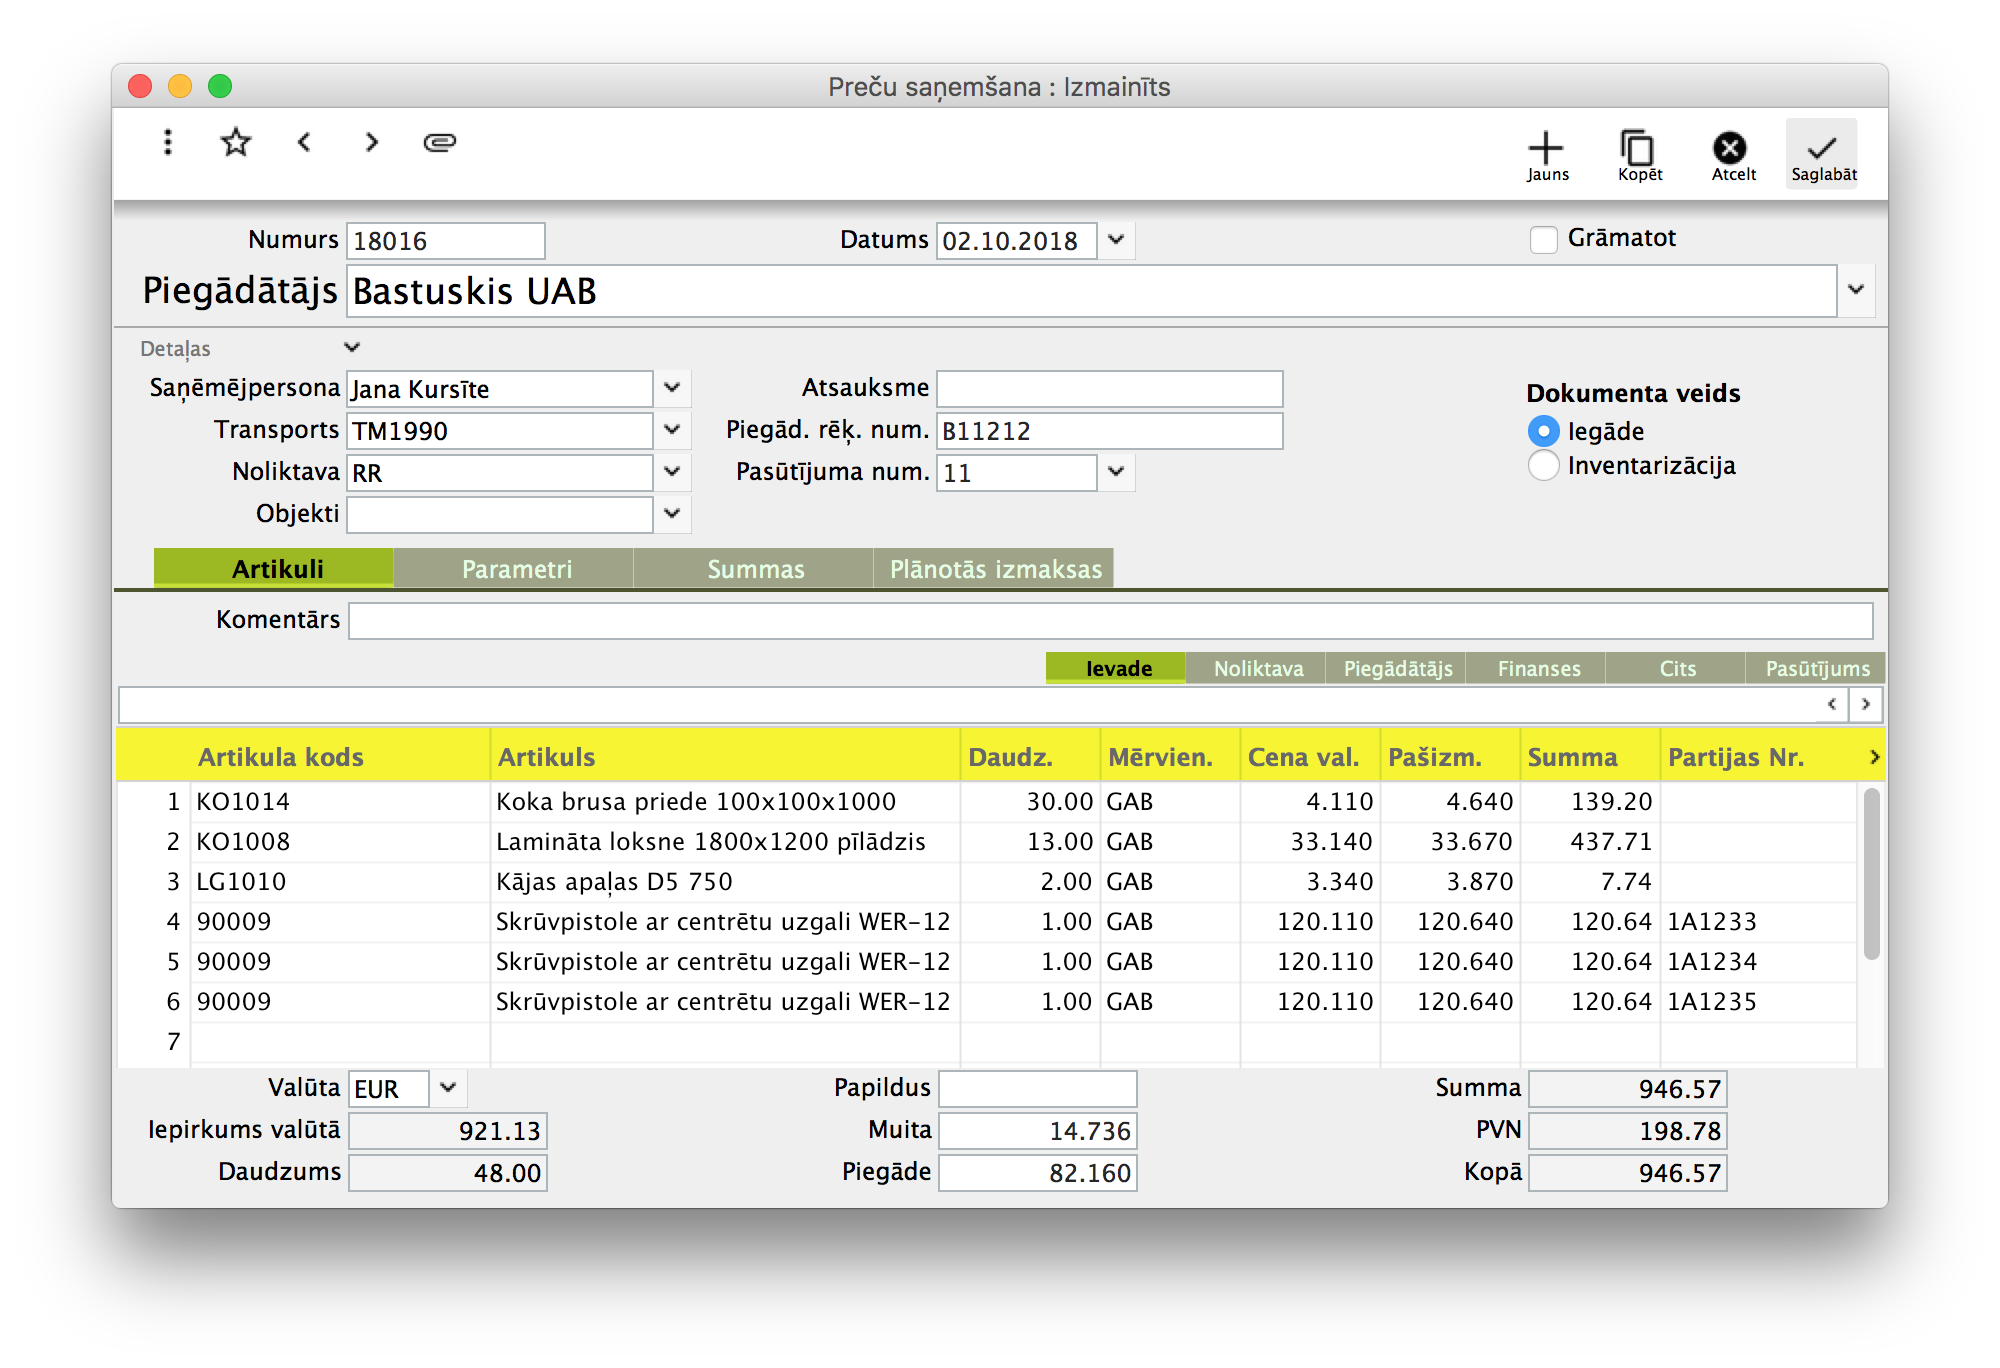This screenshot has height=1368, width=2000.
Task: Click the paperclip attachments icon
Action: pos(440,142)
